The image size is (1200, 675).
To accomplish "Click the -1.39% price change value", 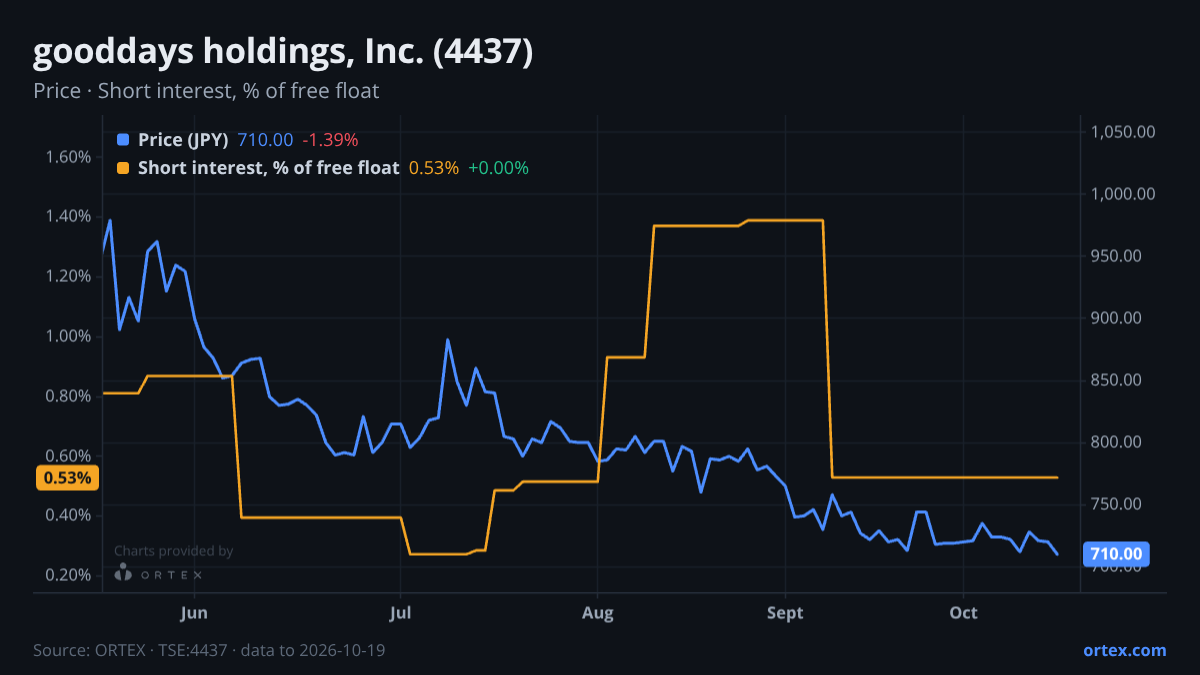I will (330, 140).
